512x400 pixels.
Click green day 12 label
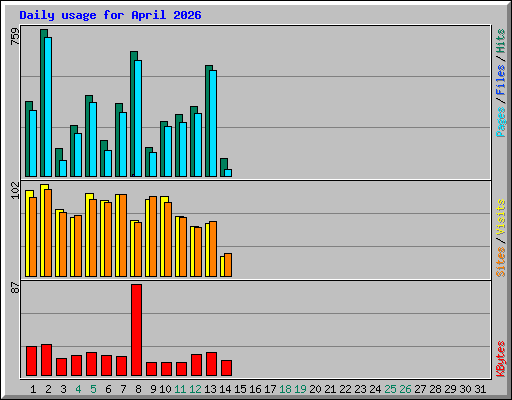click(x=195, y=389)
